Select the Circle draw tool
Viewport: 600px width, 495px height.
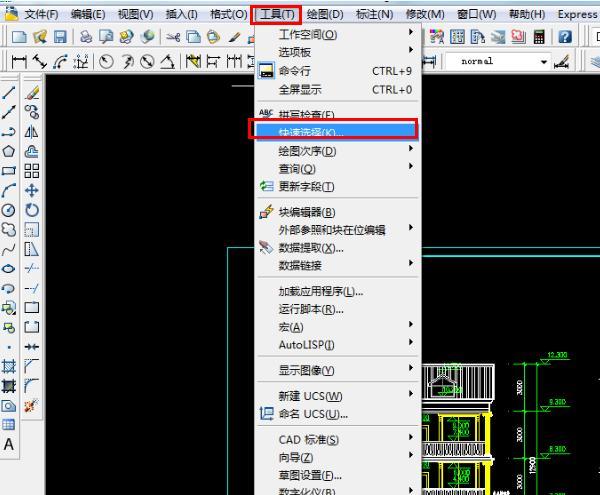coord(9,210)
